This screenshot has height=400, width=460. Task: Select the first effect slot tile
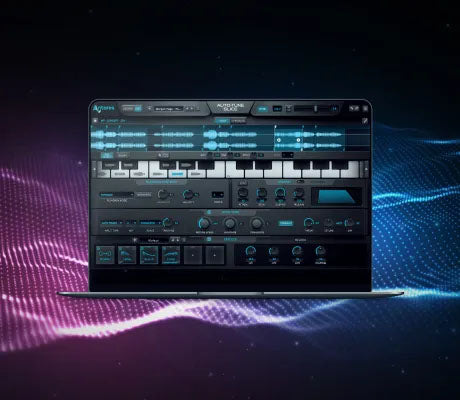pos(105,255)
